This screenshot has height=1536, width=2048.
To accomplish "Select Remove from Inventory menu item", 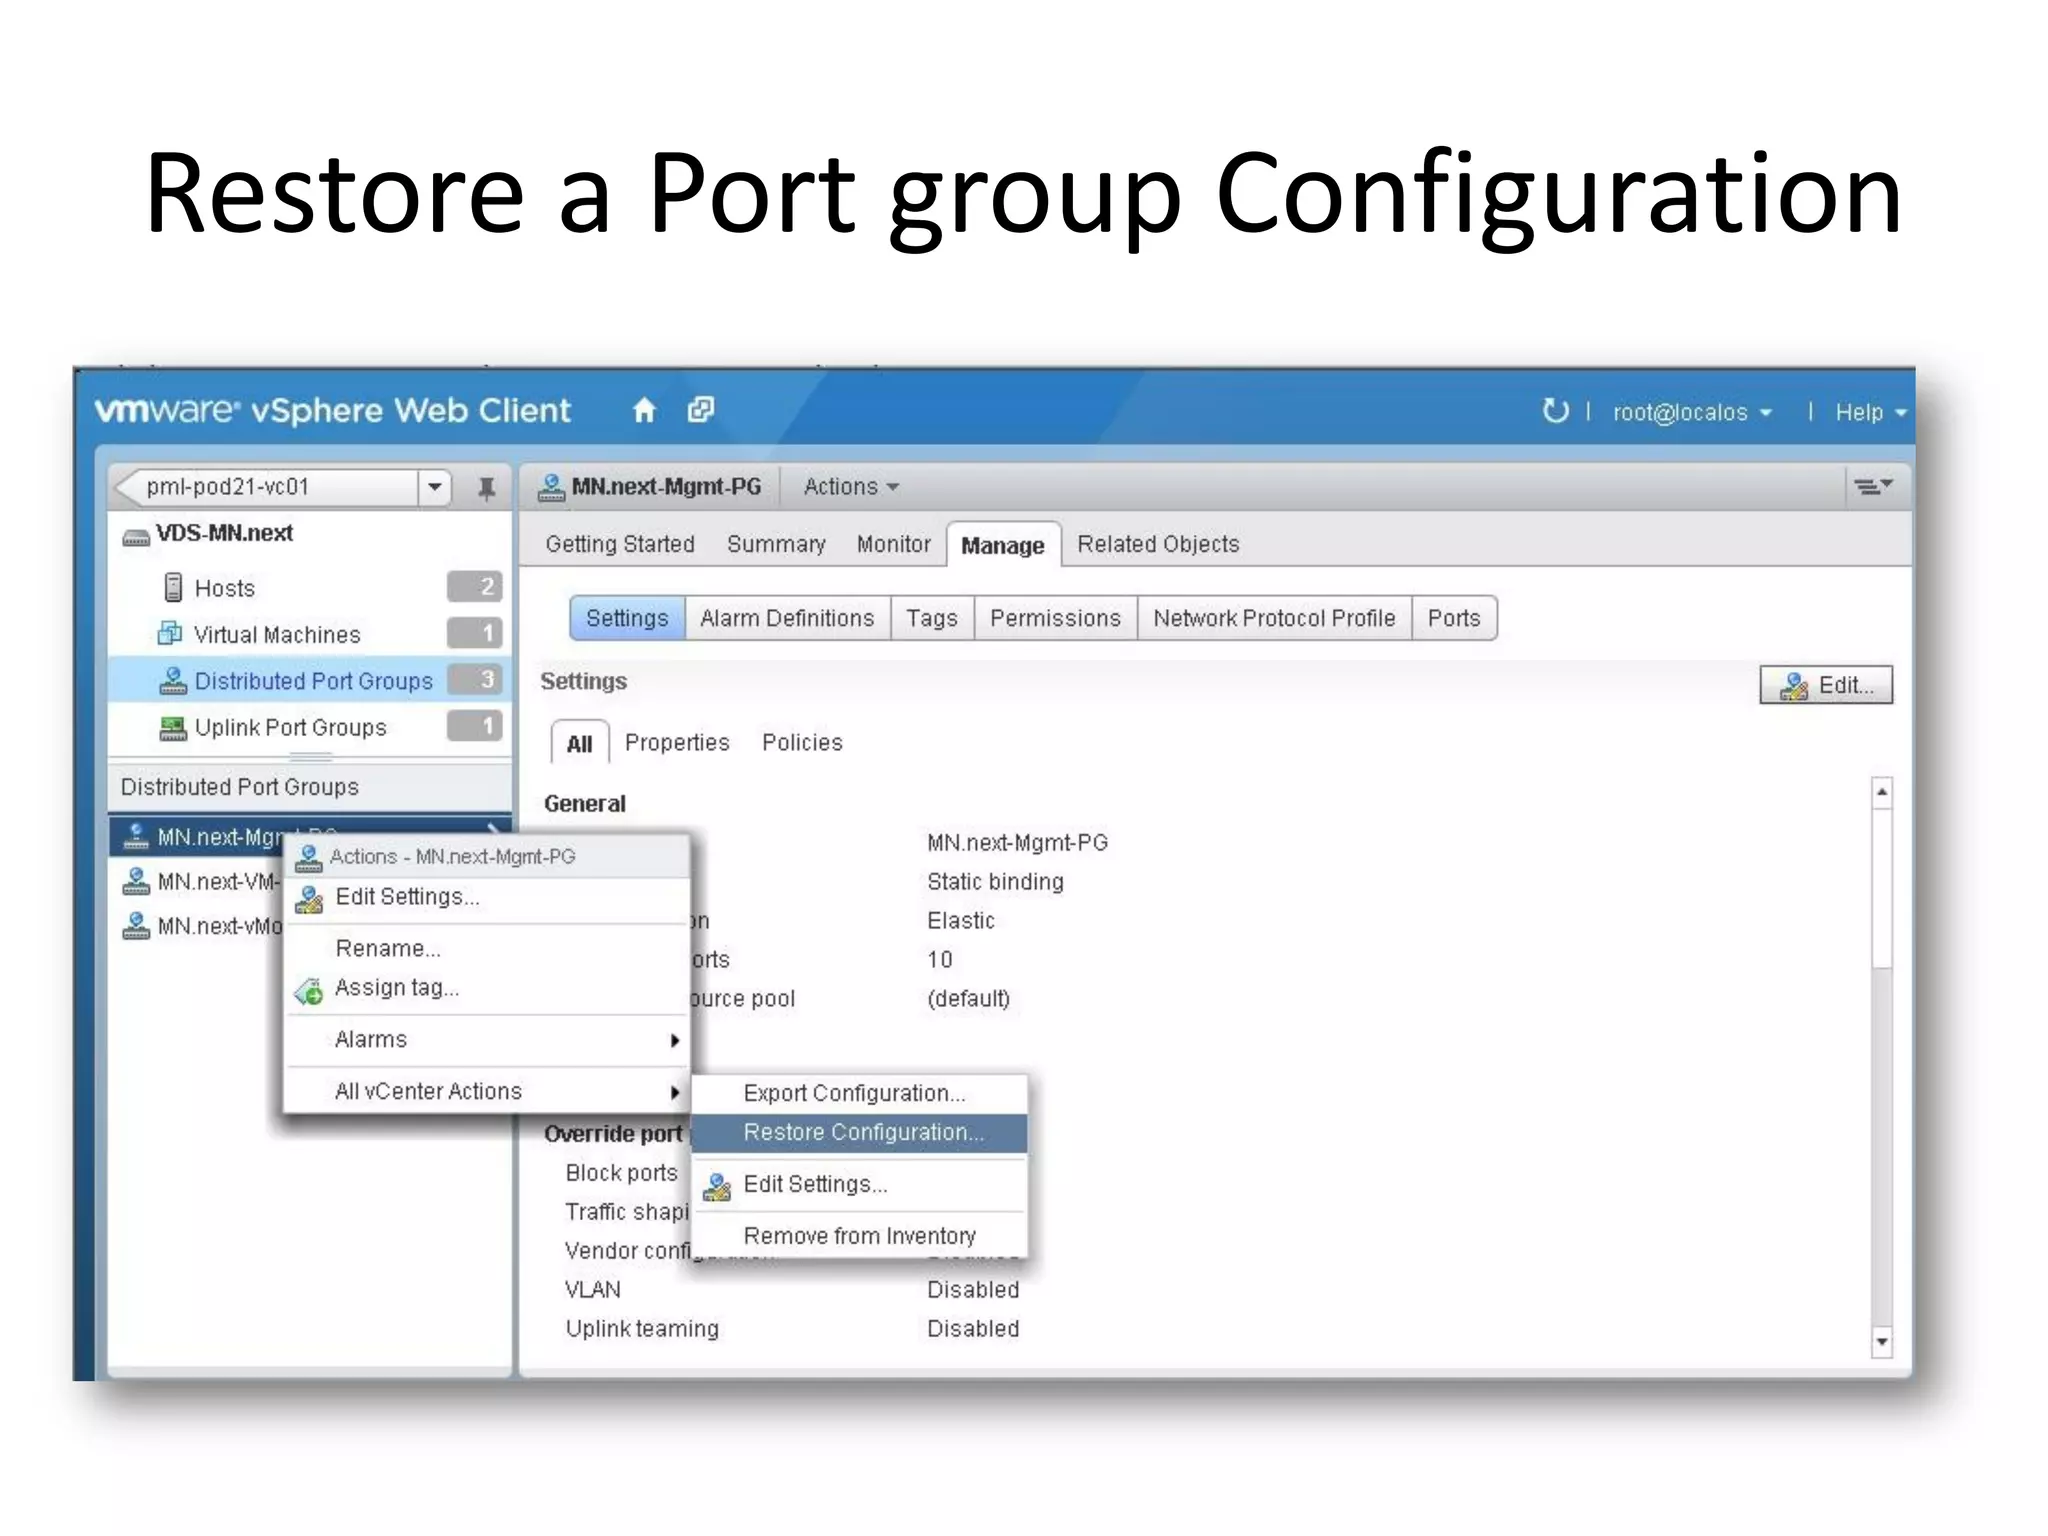I will tap(860, 1236).
